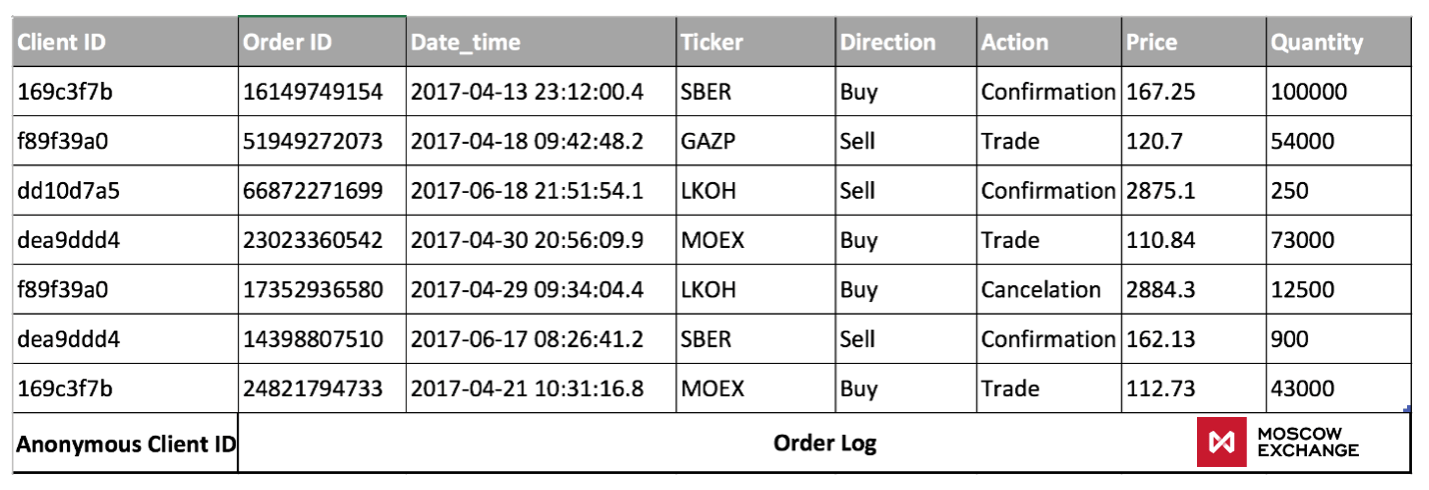Select the Direction header cell
The image size is (1429, 490).
pos(906,42)
